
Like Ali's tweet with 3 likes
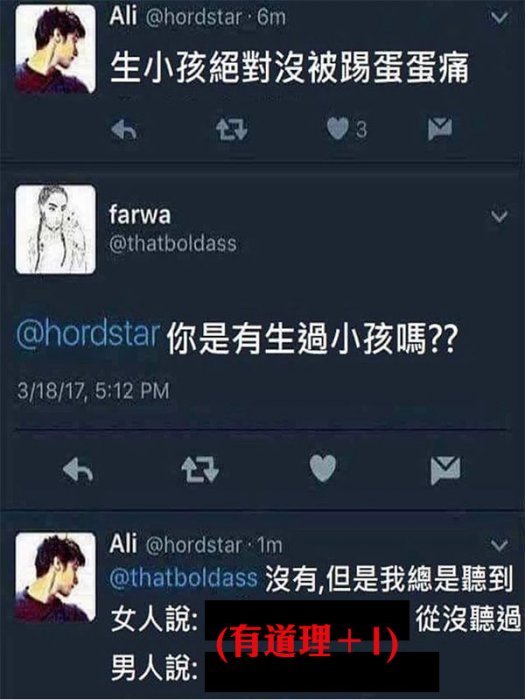pyautogui.click(x=338, y=129)
